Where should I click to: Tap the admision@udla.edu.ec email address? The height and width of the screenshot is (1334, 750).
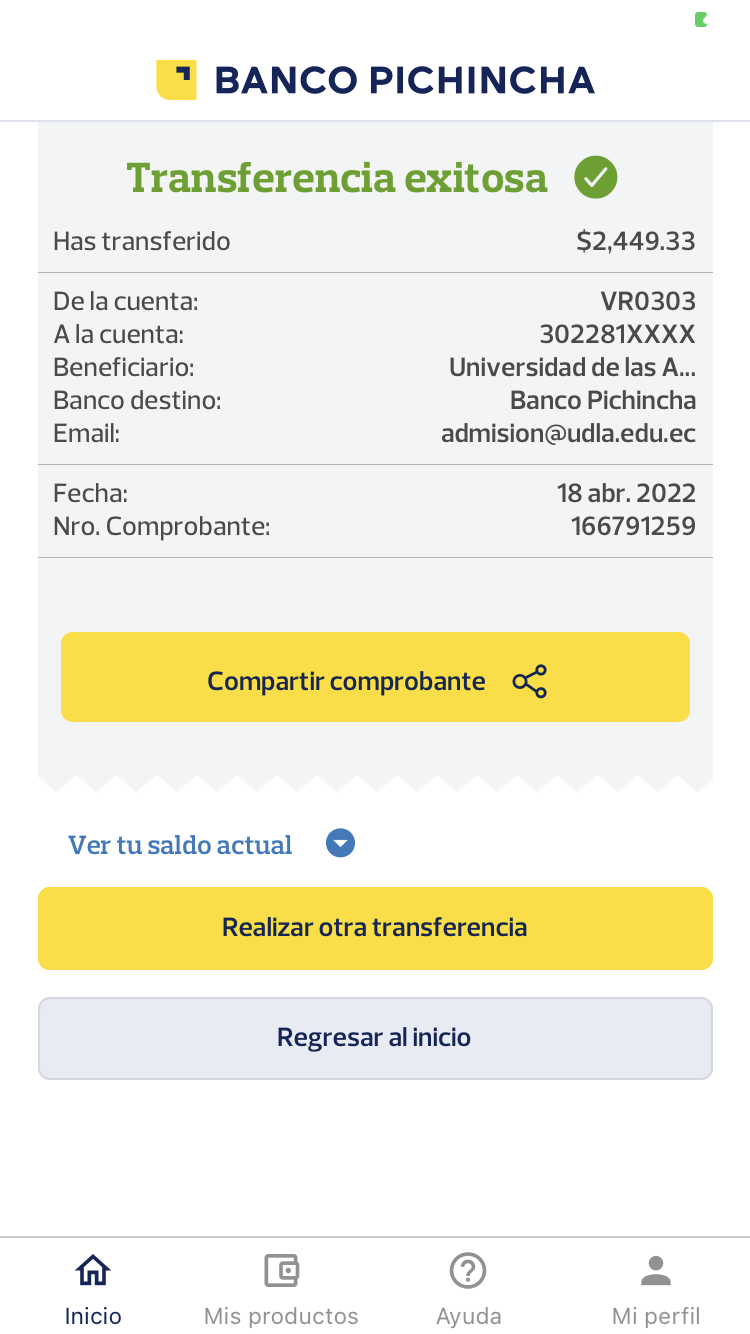[568, 434]
